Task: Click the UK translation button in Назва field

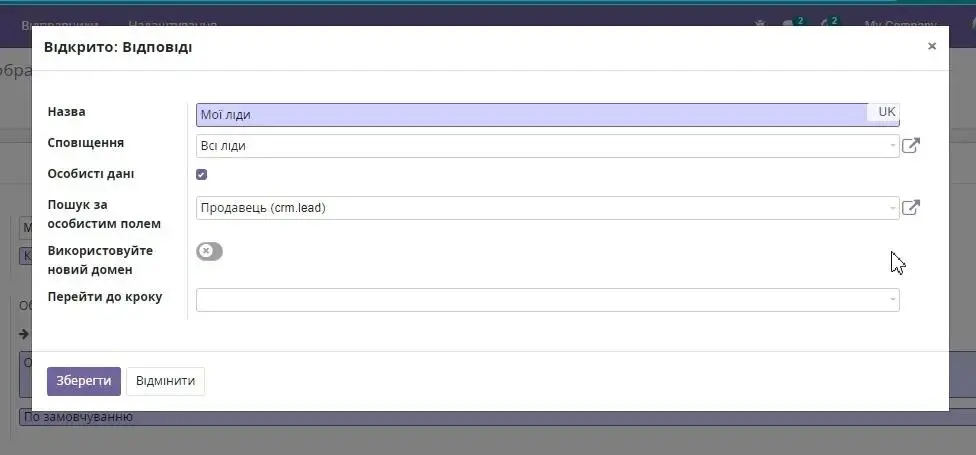Action: pyautogui.click(x=886, y=112)
